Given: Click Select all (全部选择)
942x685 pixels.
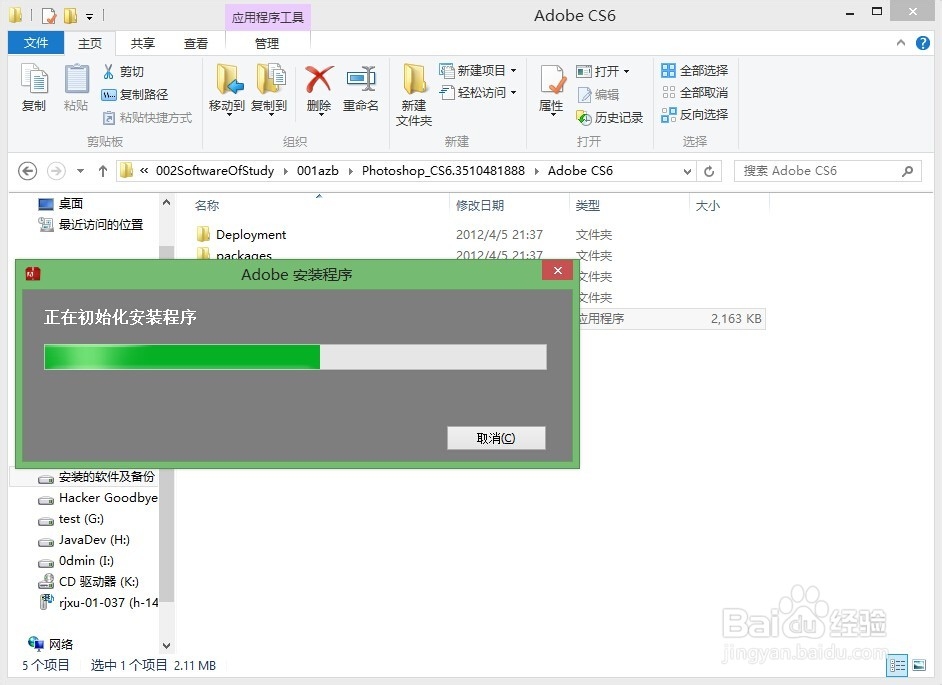Looking at the screenshot, I should pyautogui.click(x=694, y=70).
